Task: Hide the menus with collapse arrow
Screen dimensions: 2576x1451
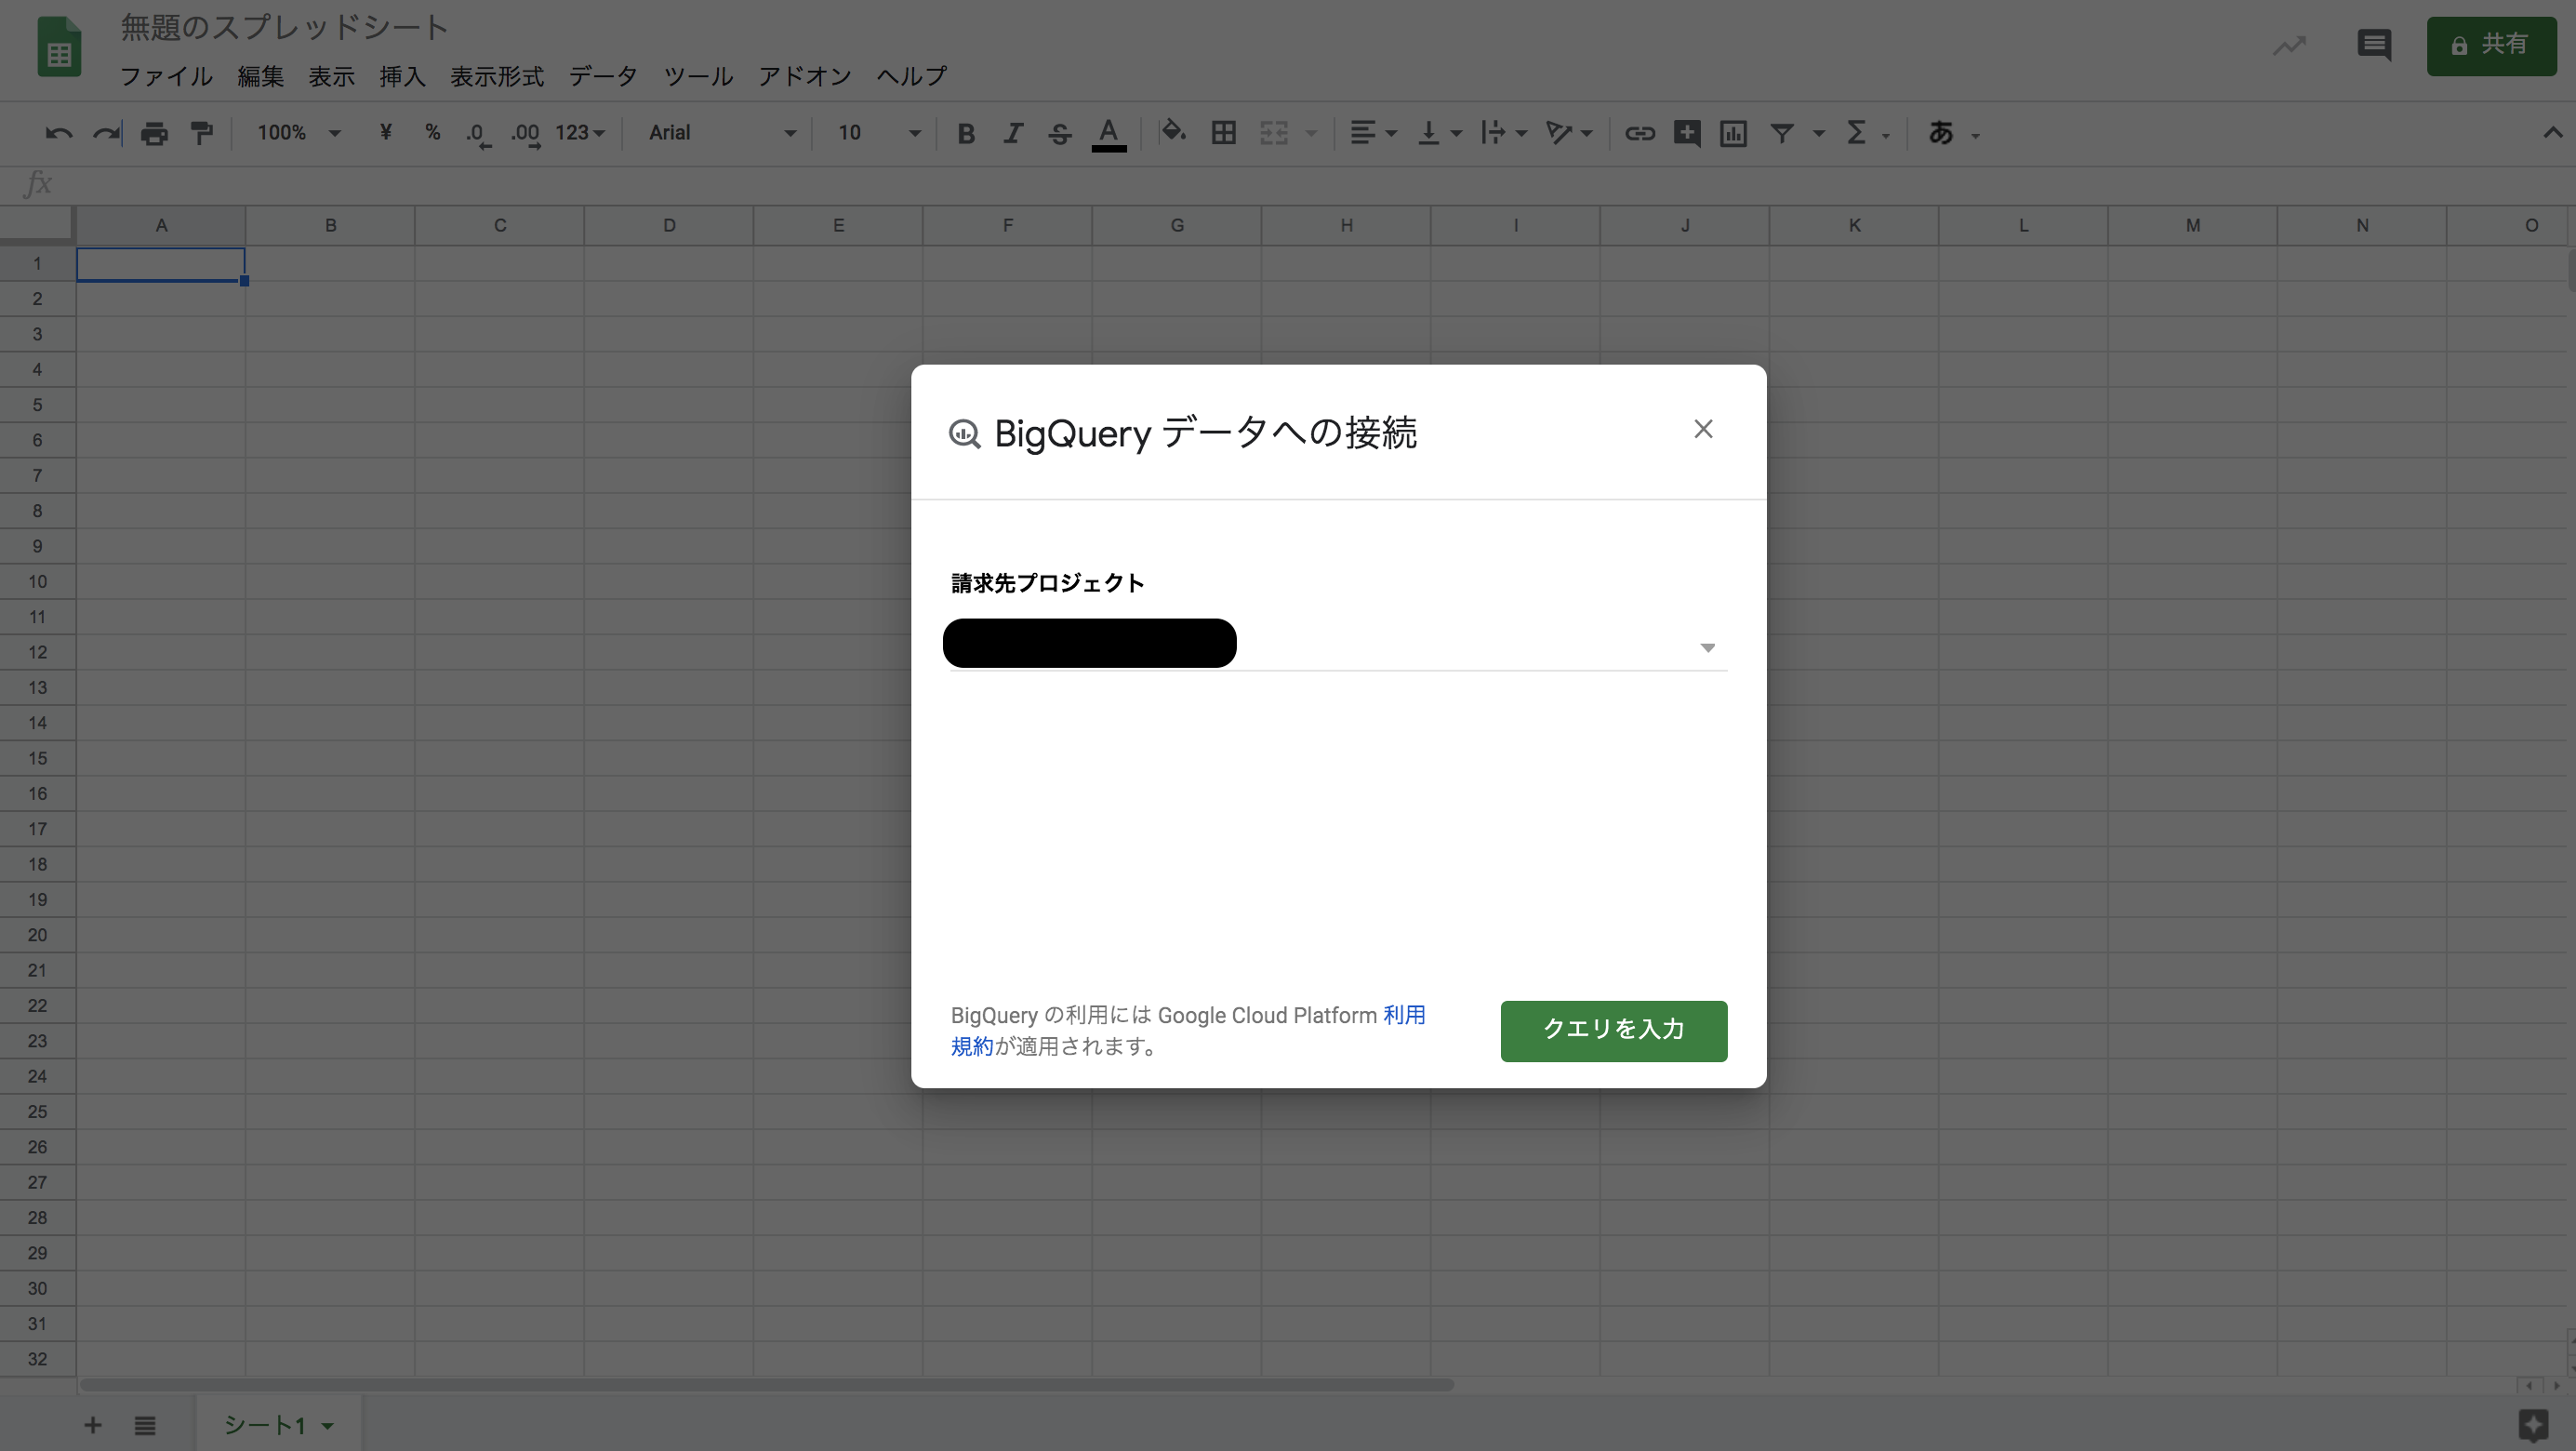Action: (2552, 133)
